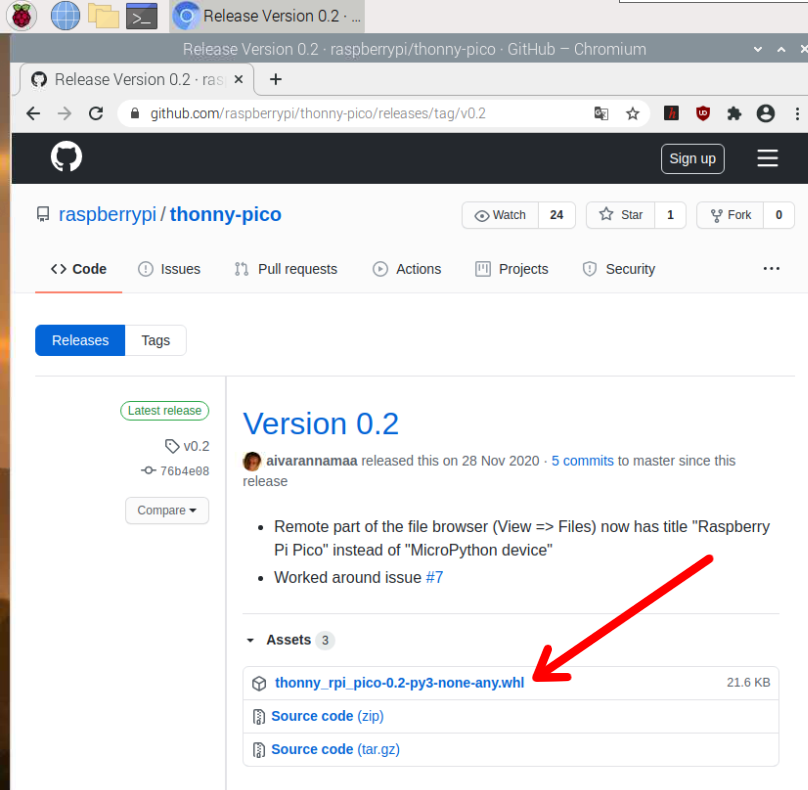
Task: Switch to the Code tab
Action: pyautogui.click(x=79, y=269)
